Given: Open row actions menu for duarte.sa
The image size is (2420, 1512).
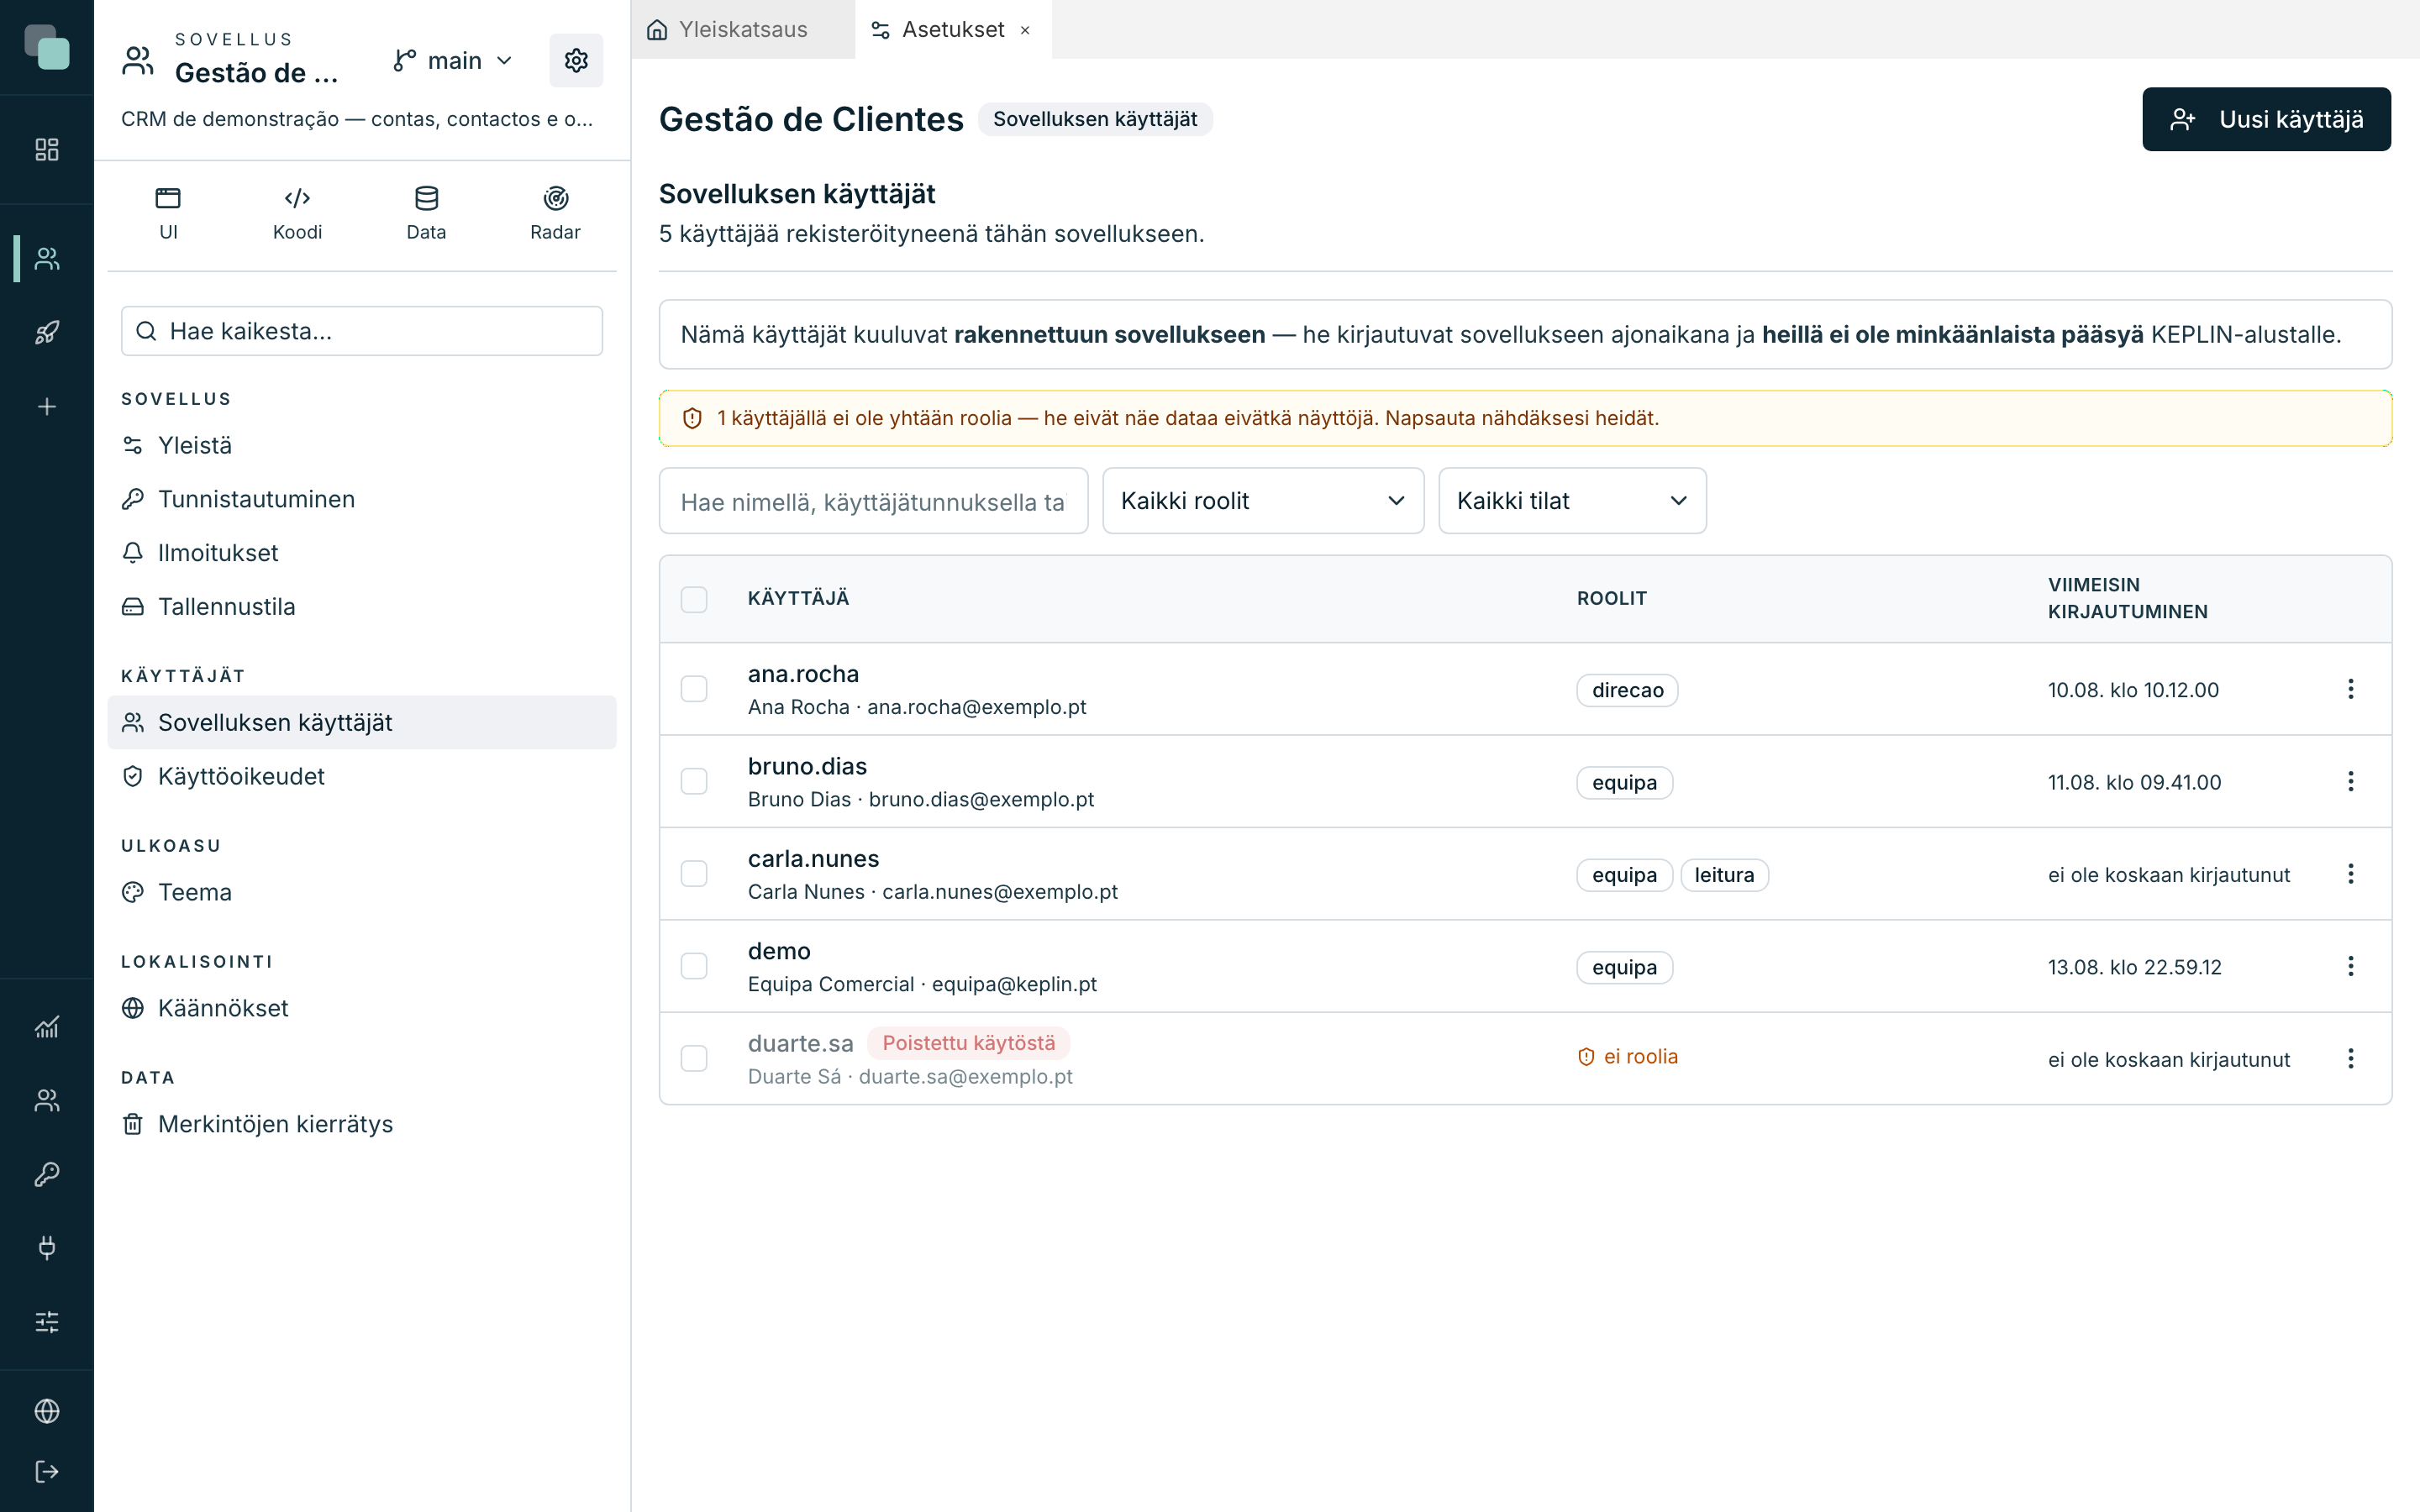Looking at the screenshot, I should point(2351,1059).
